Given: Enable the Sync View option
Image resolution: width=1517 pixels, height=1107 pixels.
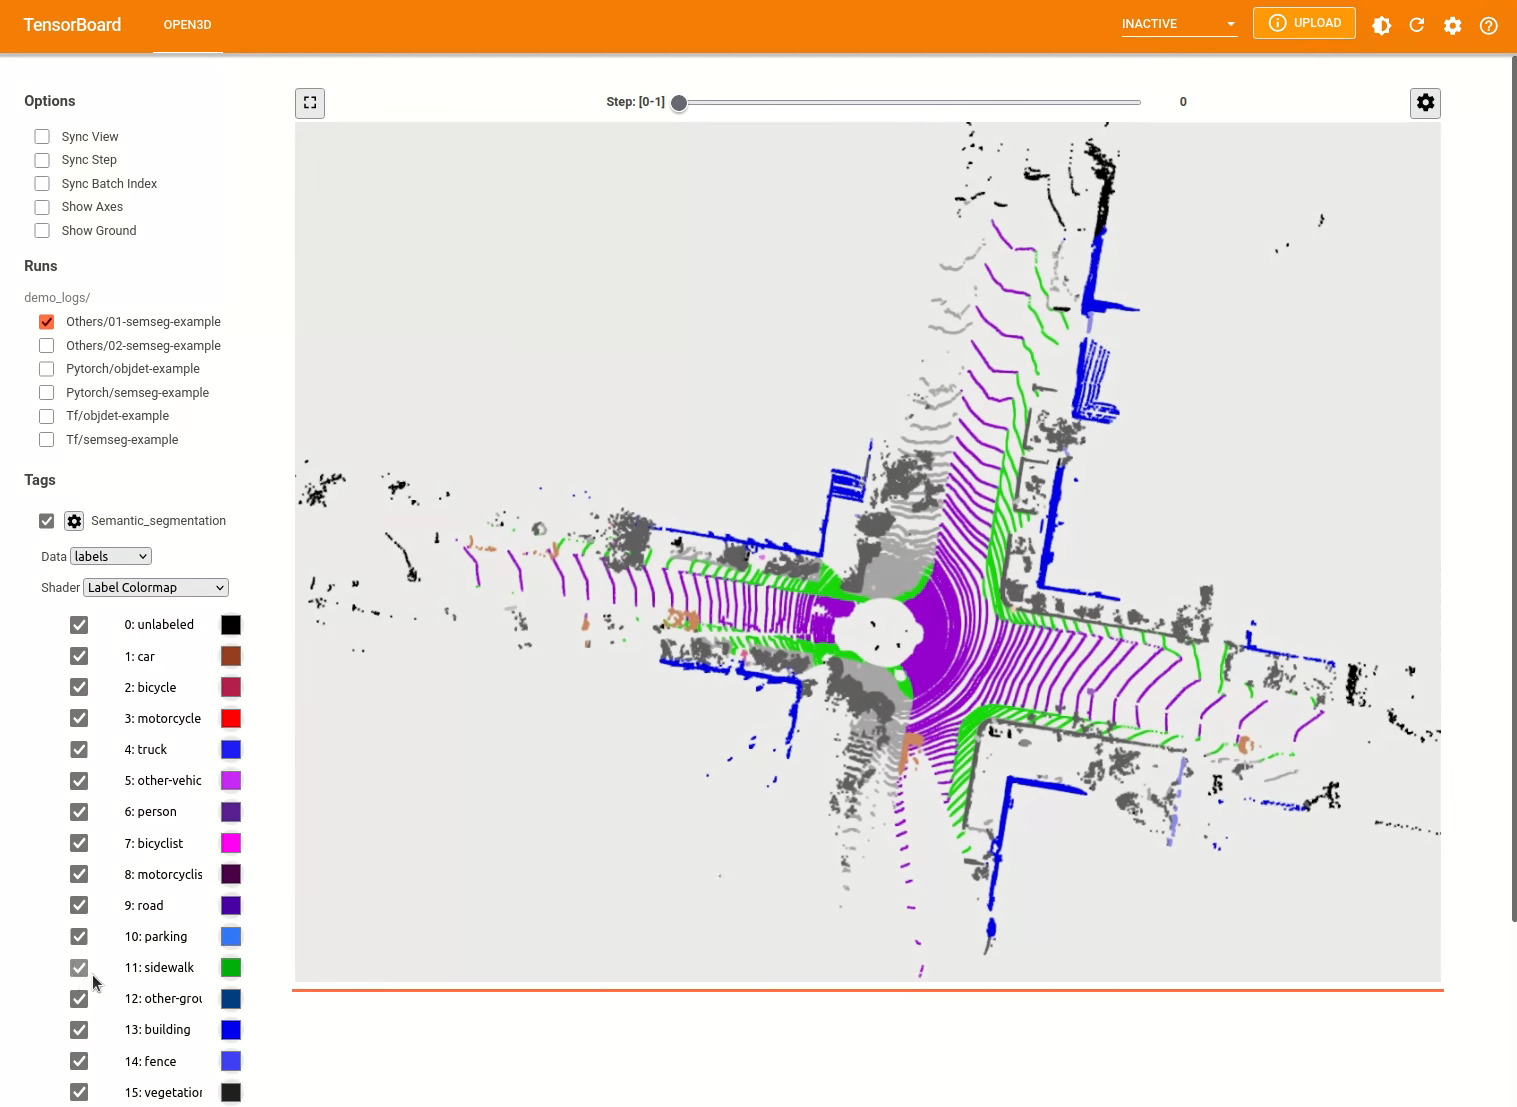Looking at the screenshot, I should tap(42, 137).
